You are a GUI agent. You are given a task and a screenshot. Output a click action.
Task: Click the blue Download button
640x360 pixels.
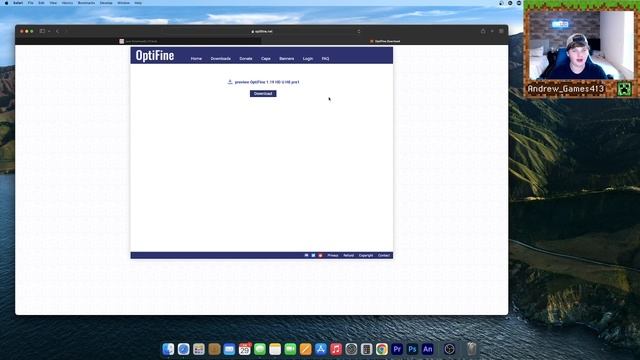[x=263, y=93]
